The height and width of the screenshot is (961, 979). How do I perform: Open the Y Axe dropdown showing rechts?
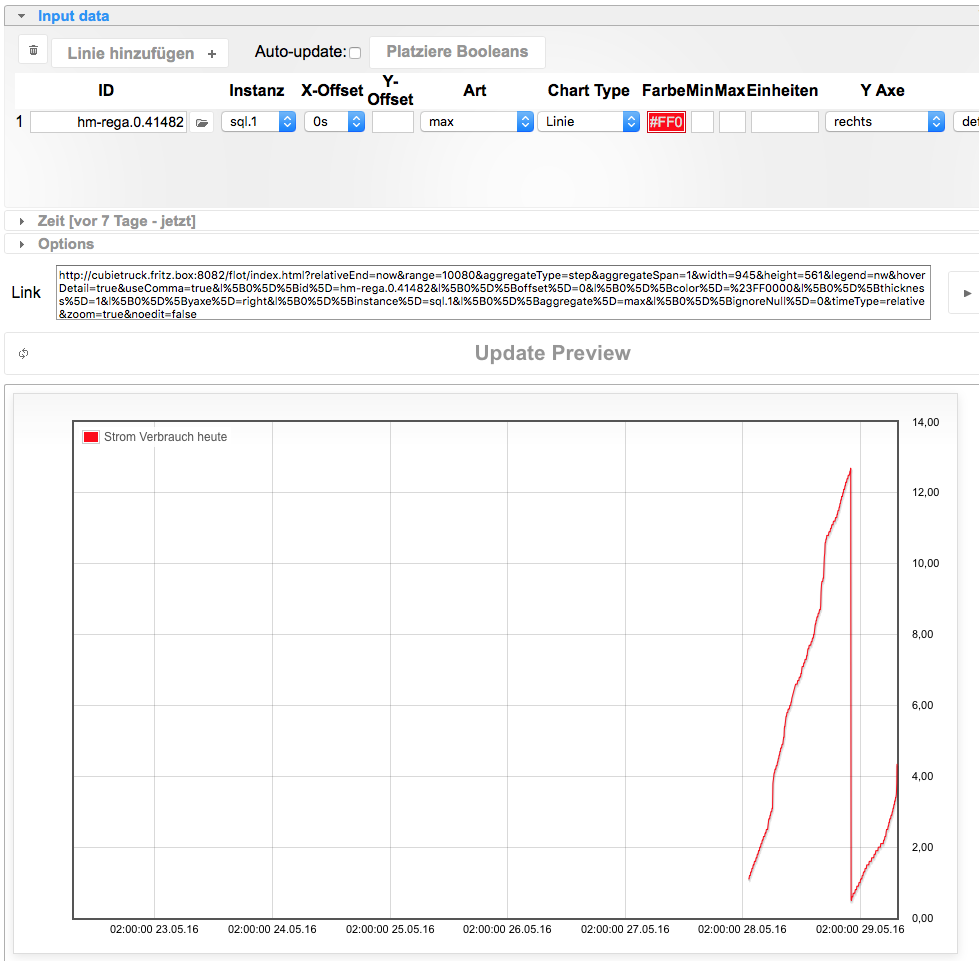click(x=884, y=122)
